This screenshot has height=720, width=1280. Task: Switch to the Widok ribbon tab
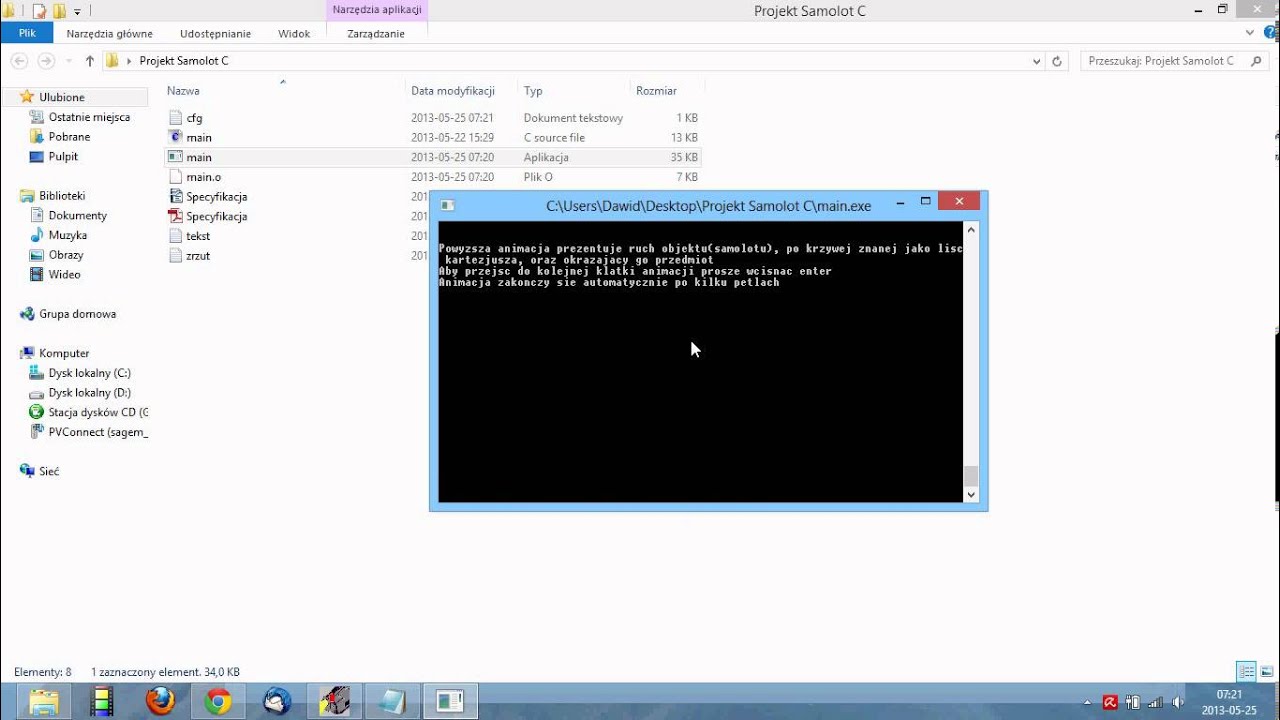[294, 33]
